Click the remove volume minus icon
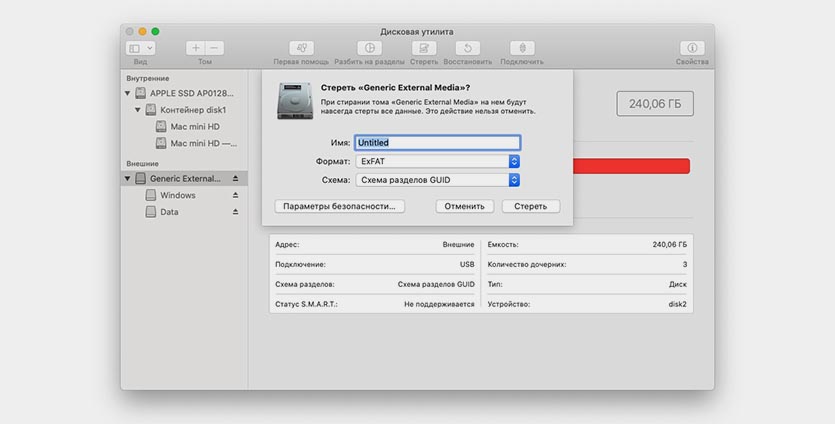The image size is (835, 424). click(214, 48)
